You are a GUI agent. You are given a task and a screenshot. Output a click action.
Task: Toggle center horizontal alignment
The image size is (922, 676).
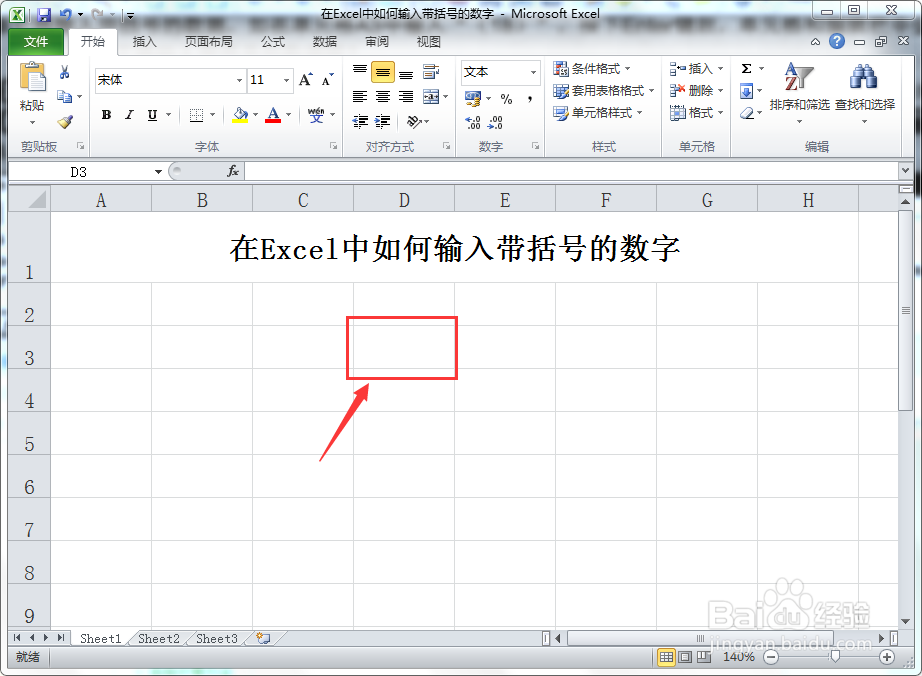pos(383,96)
